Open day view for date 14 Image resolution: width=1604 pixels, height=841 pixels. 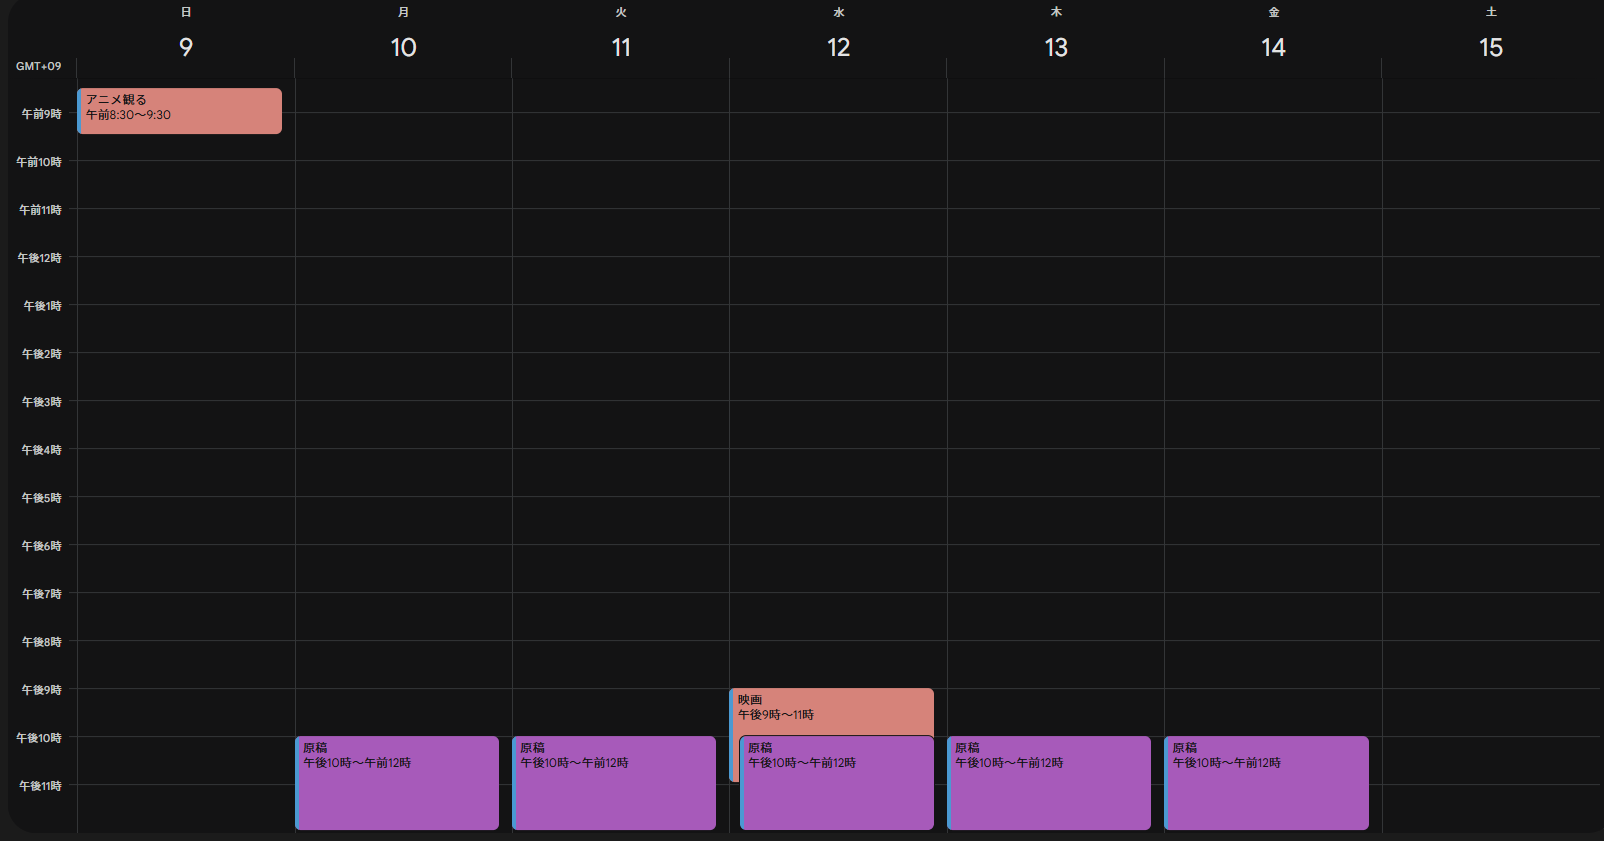click(1273, 47)
